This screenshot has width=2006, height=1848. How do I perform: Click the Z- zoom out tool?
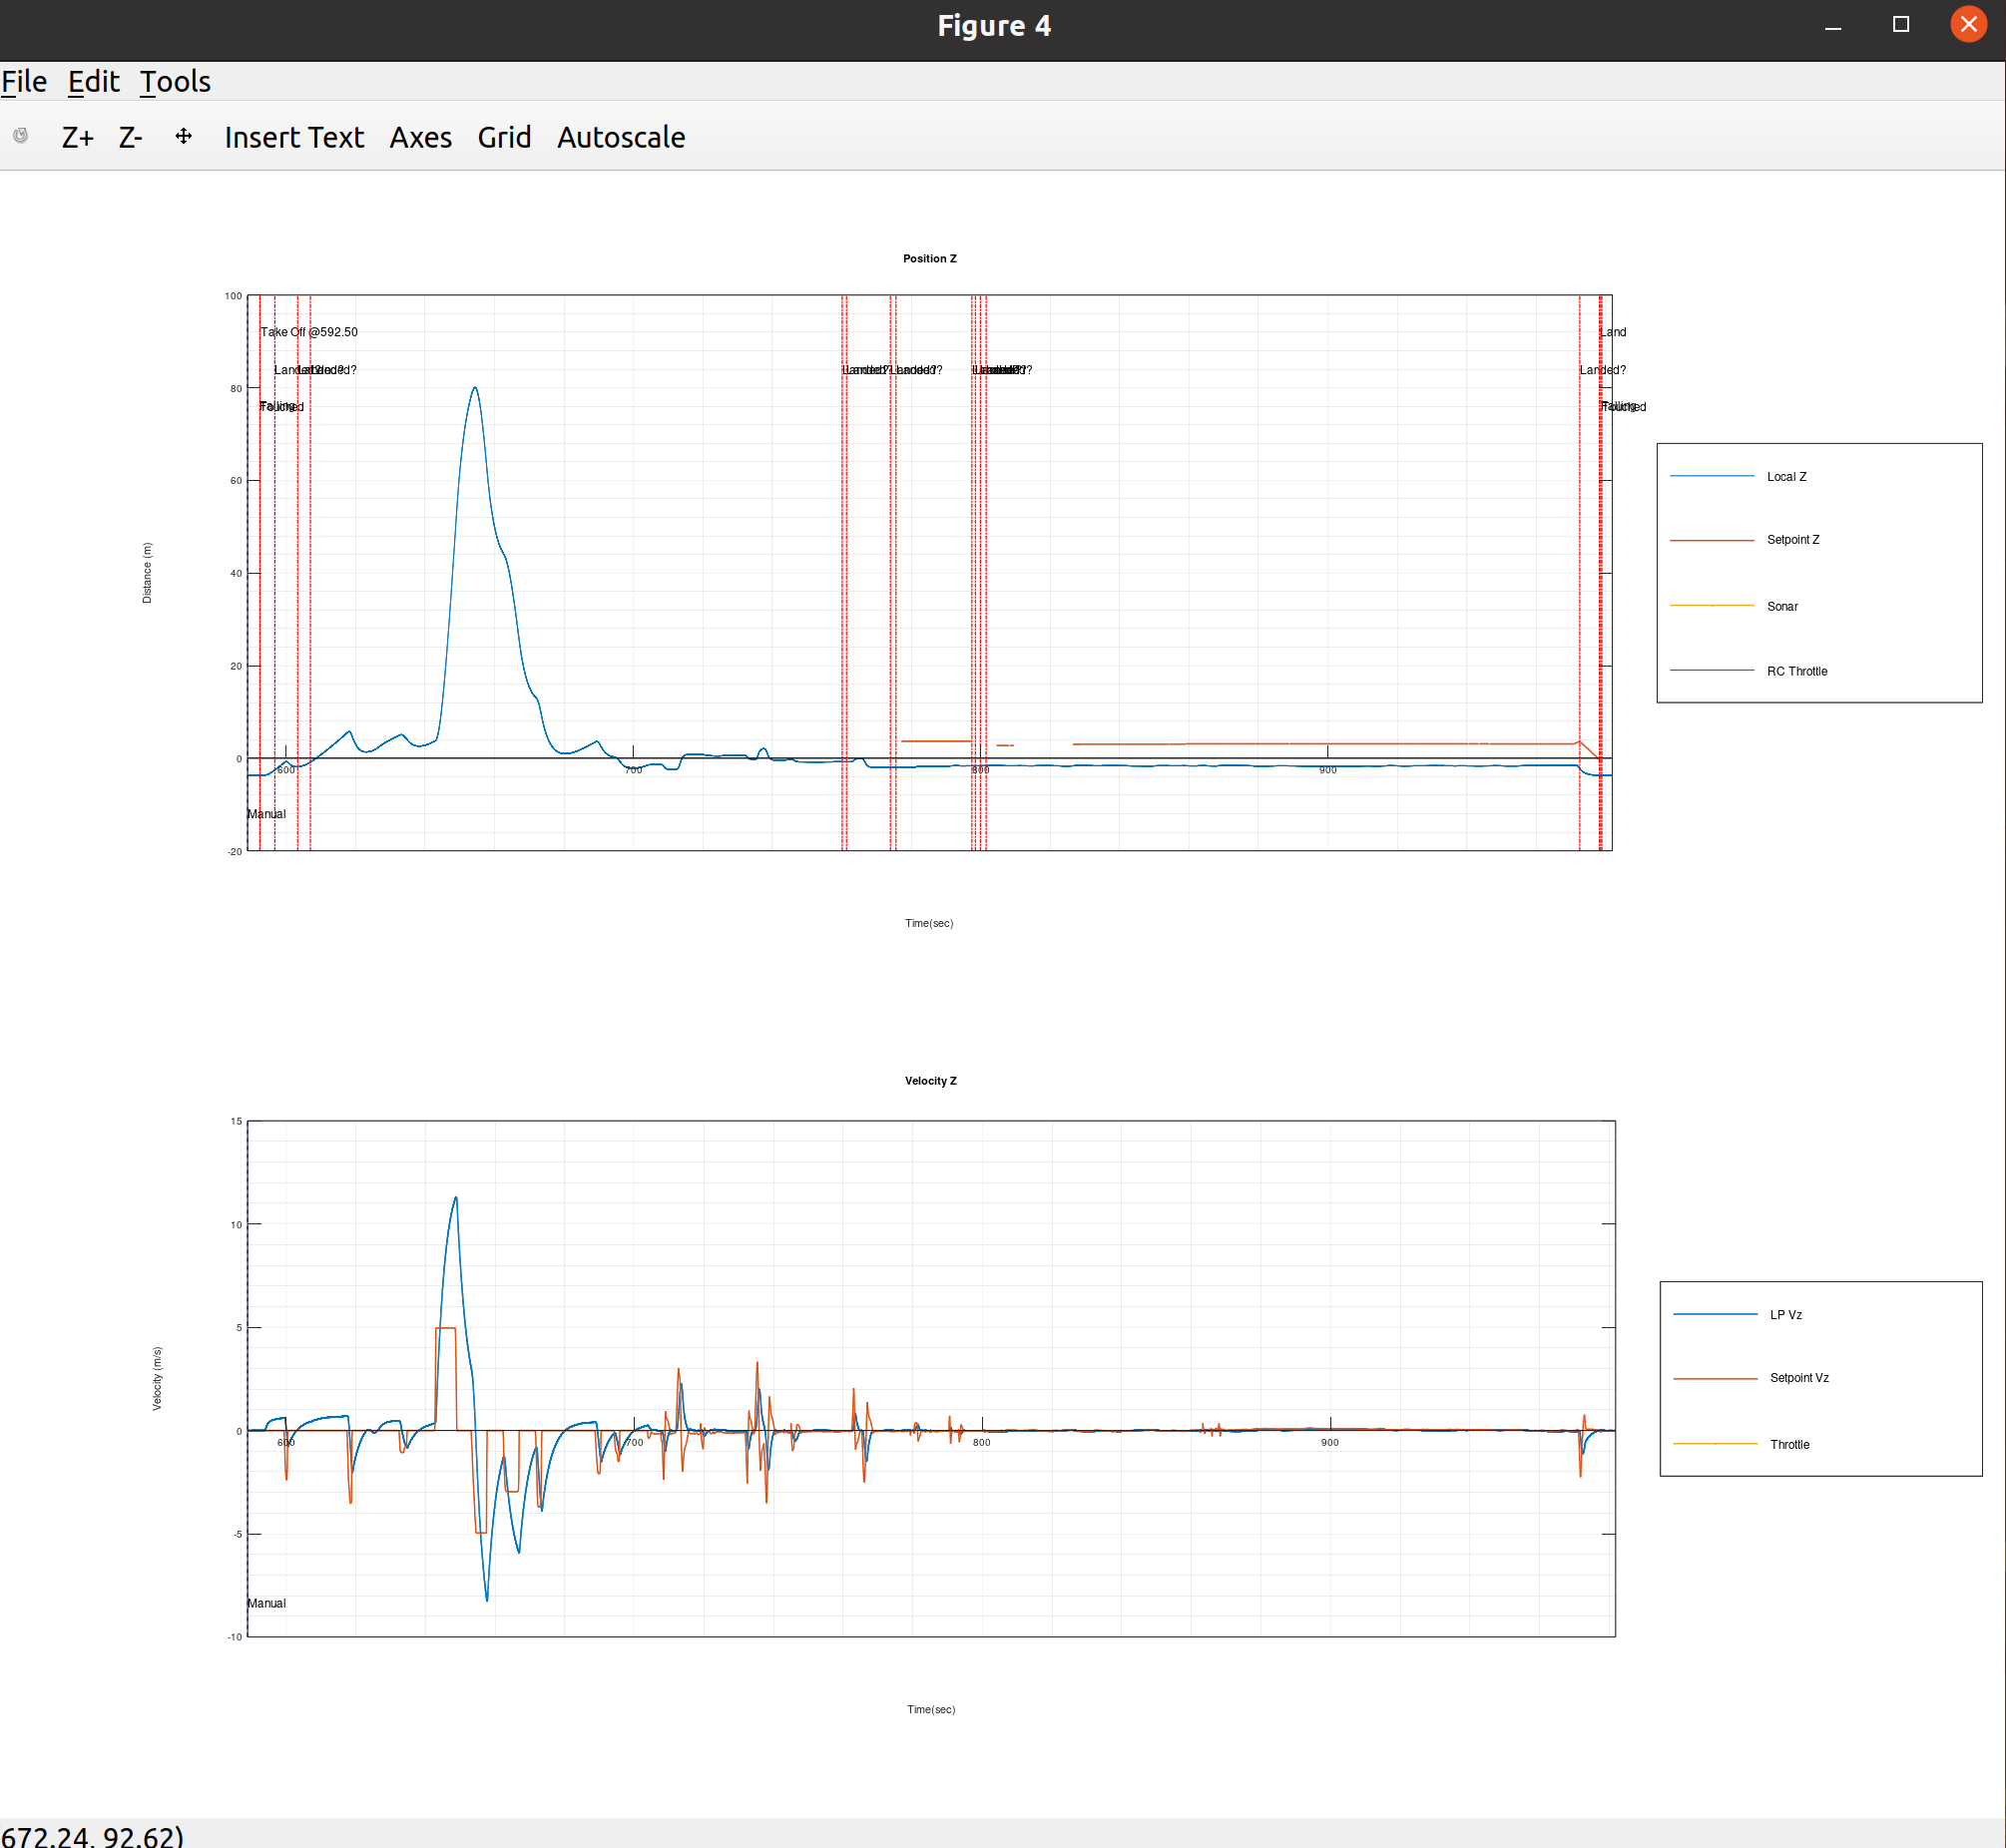tap(130, 137)
